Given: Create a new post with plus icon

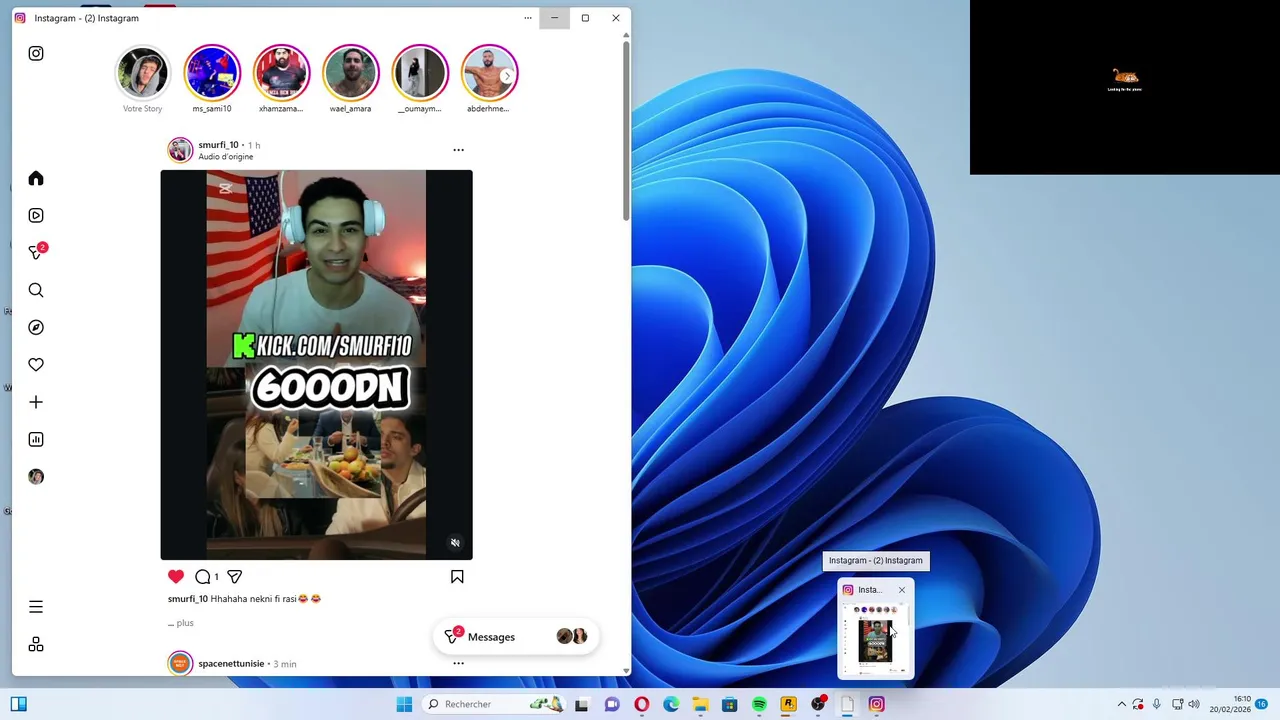Looking at the screenshot, I should [x=36, y=402].
